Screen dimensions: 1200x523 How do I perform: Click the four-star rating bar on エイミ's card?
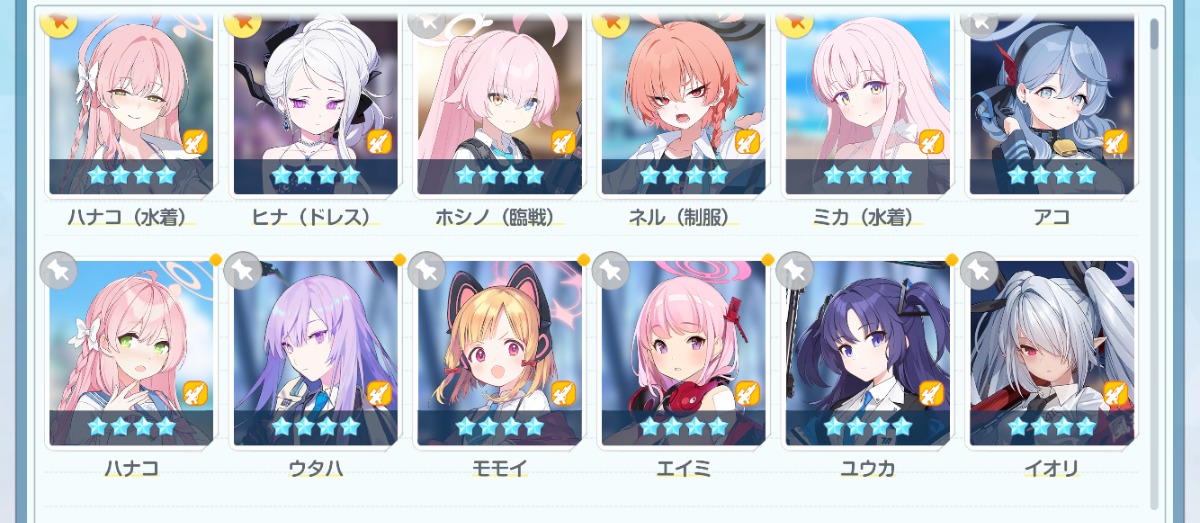click(684, 427)
